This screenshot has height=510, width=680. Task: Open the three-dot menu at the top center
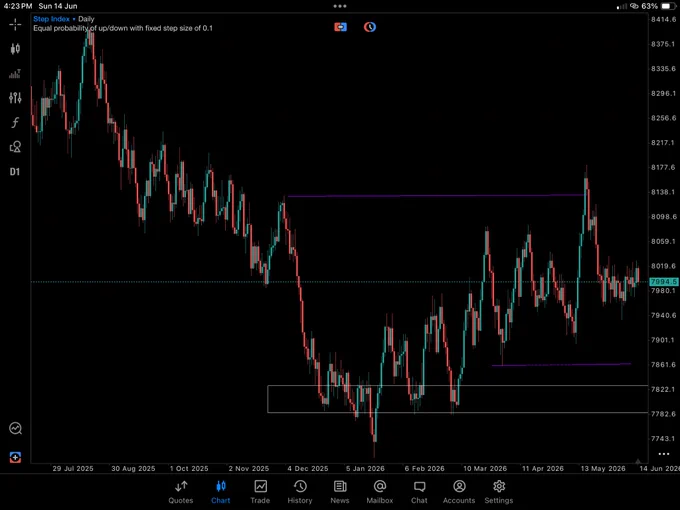tap(340, 6)
